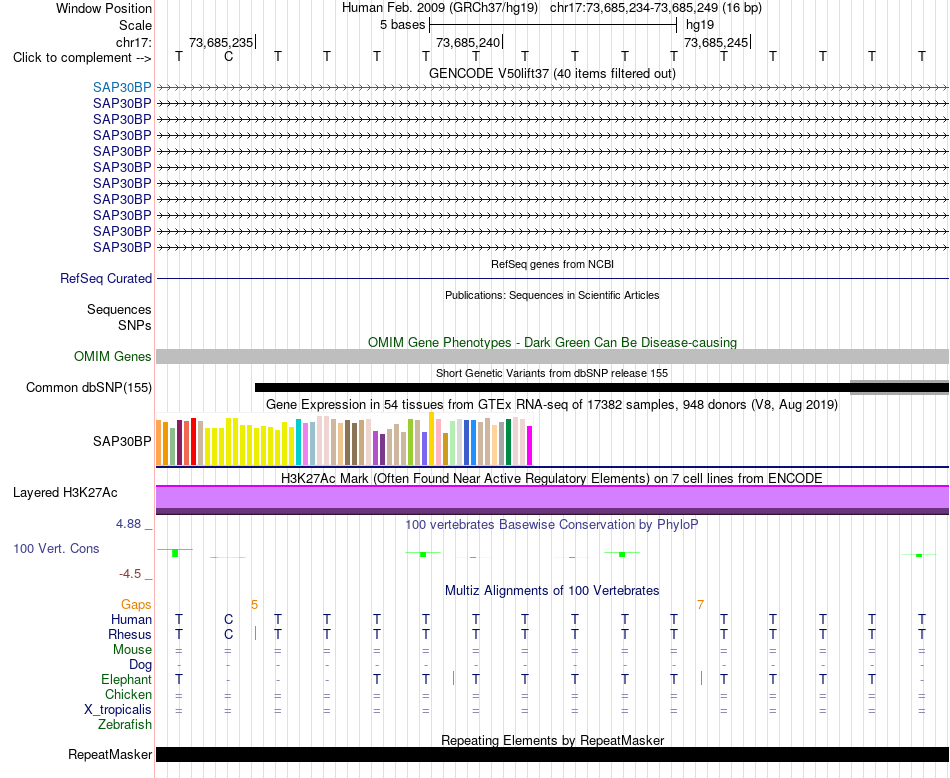Viewport: 950px width, 778px height.
Task: Click the 'Common dbSNP(155)' label
Action: [88, 387]
